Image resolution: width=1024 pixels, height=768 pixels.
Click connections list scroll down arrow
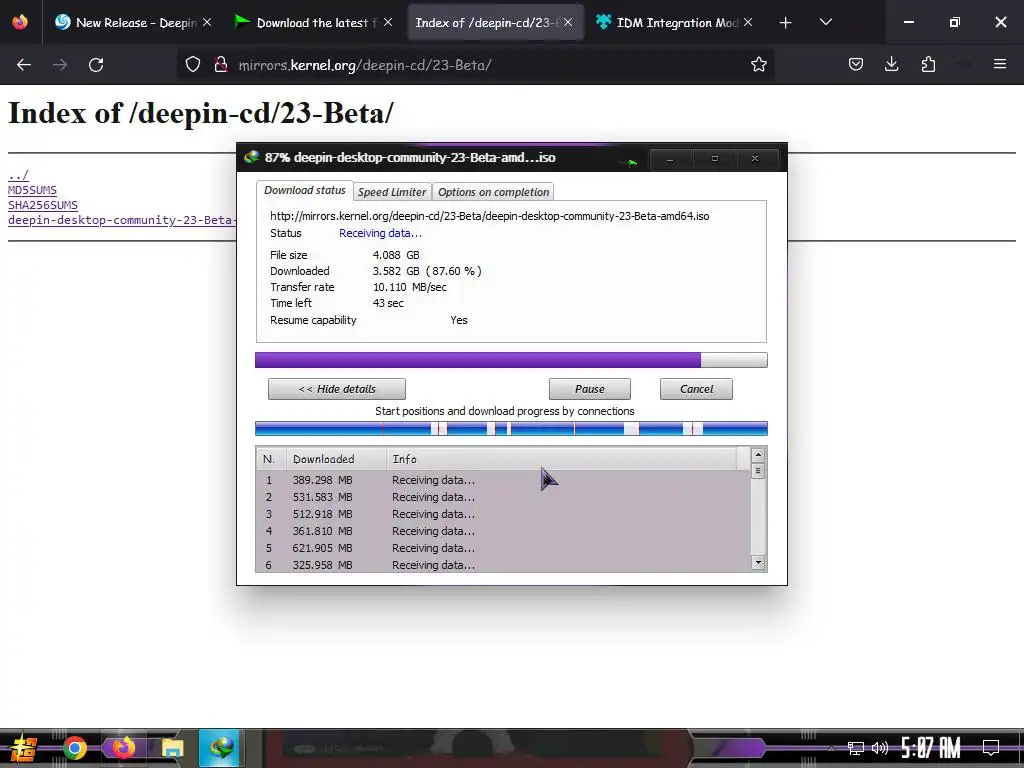pos(758,562)
